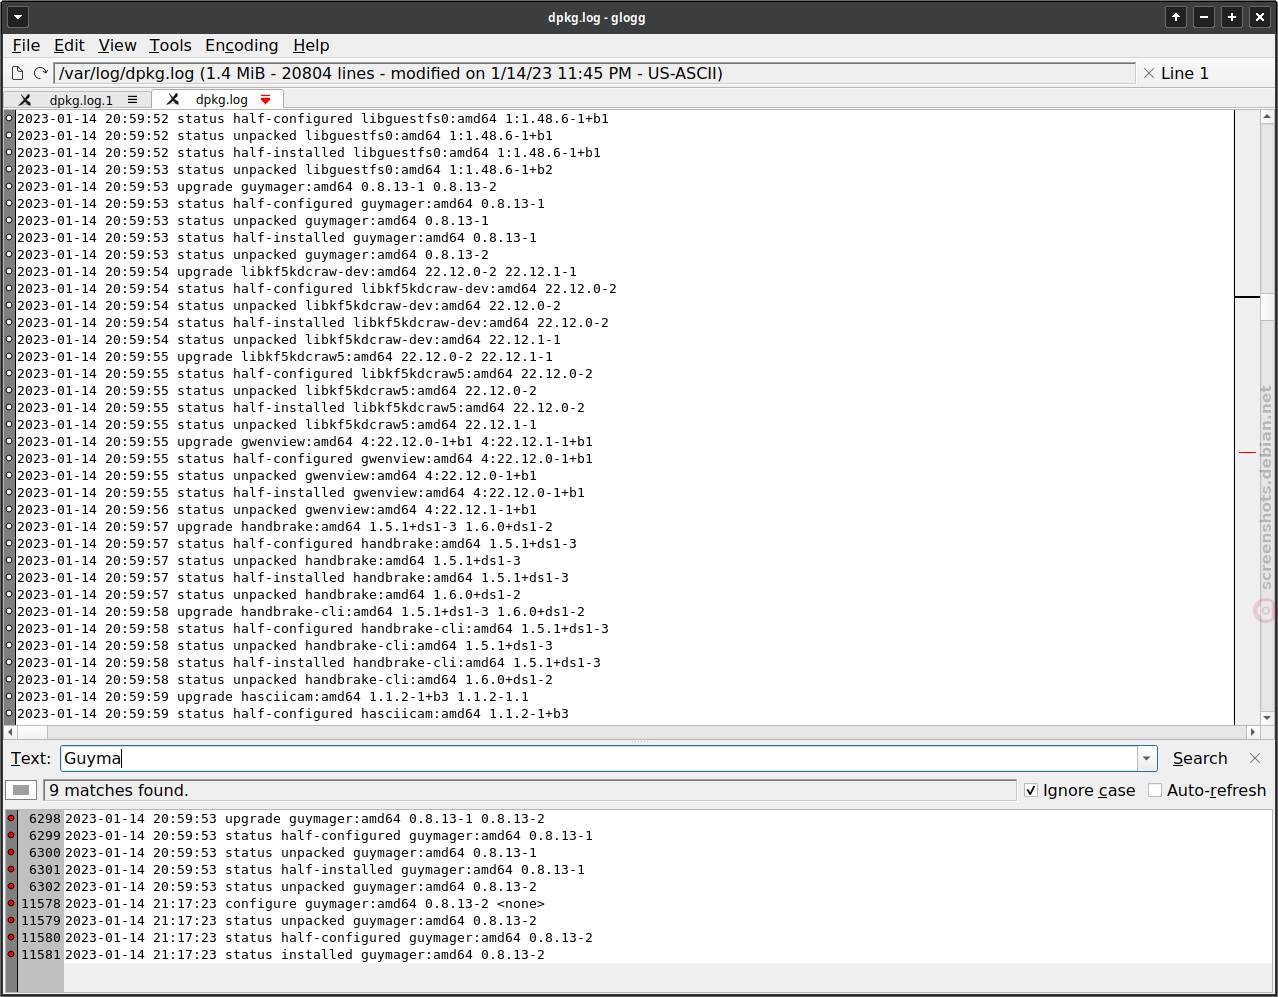
Task: Select line 11579 'status unpacked guymager' result
Action: click(x=301, y=920)
